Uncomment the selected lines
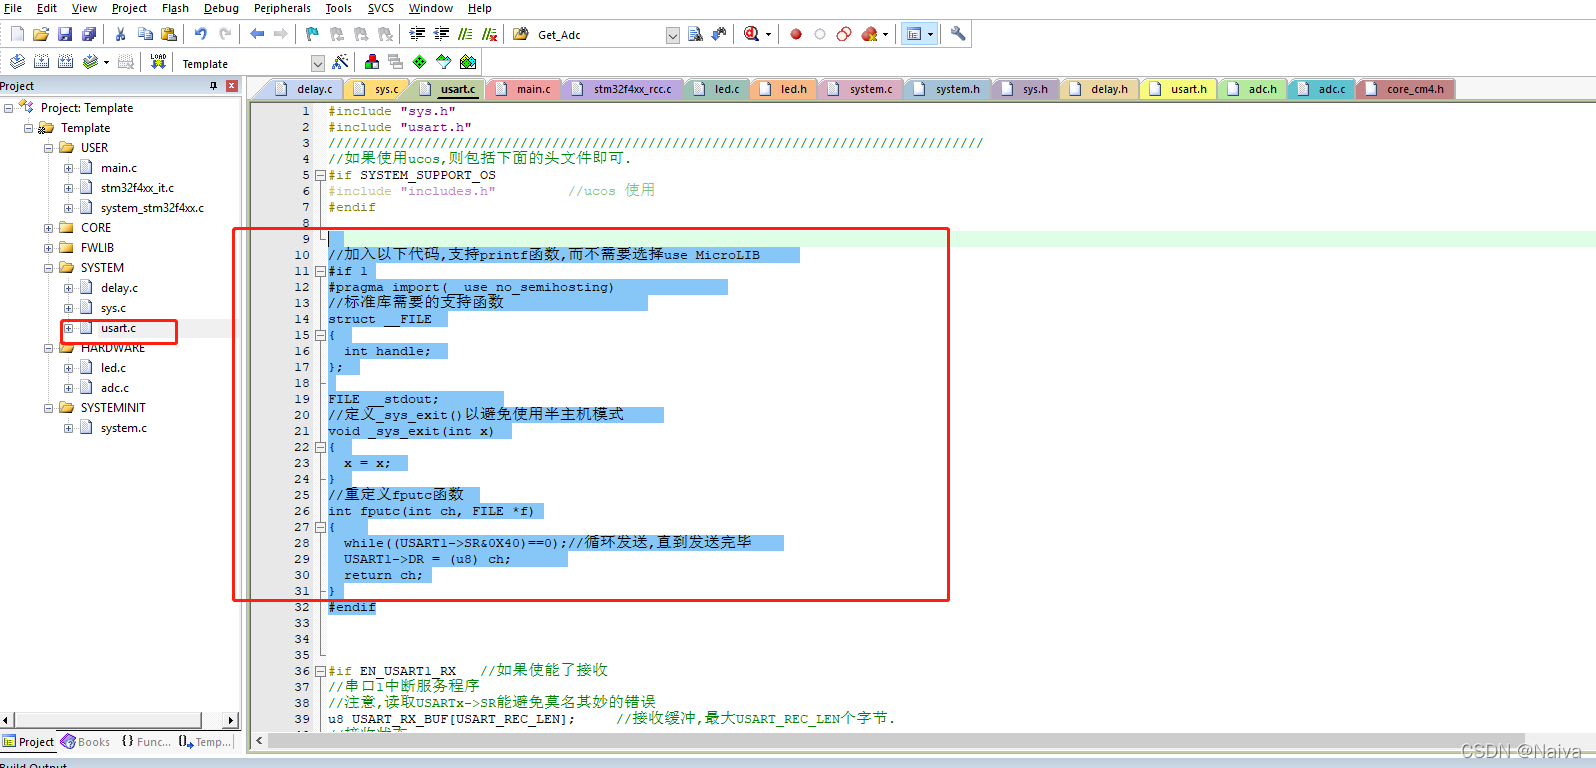The image size is (1596, 768). 489,34
